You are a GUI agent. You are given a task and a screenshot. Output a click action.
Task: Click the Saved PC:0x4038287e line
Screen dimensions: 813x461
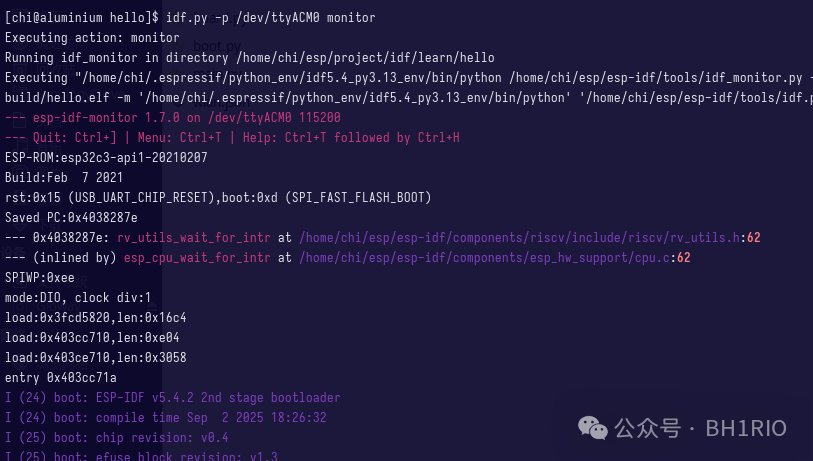coord(71,218)
